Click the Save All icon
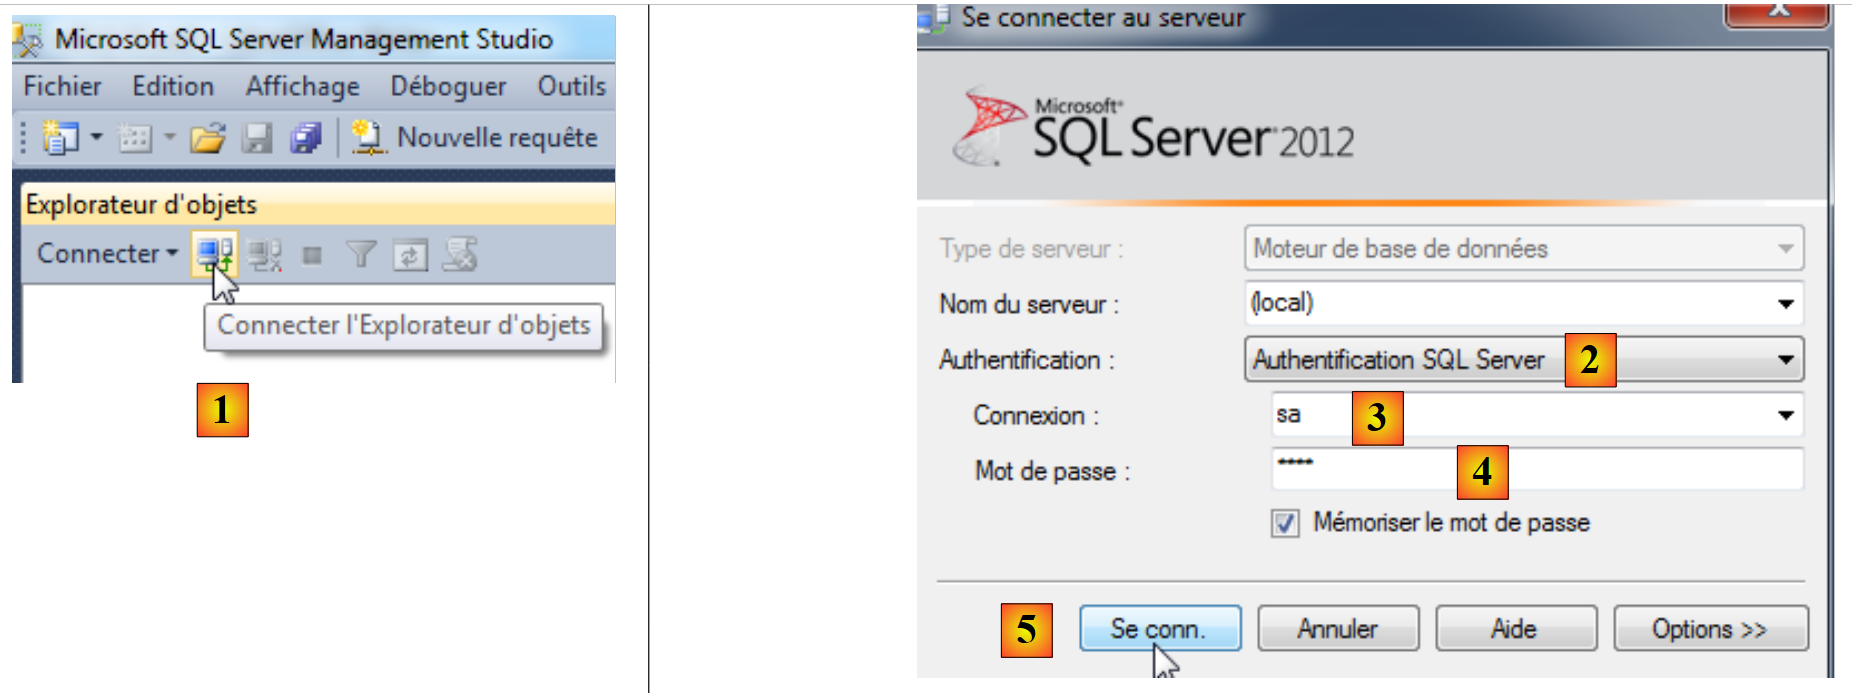This screenshot has height=693, width=1852. tap(306, 138)
